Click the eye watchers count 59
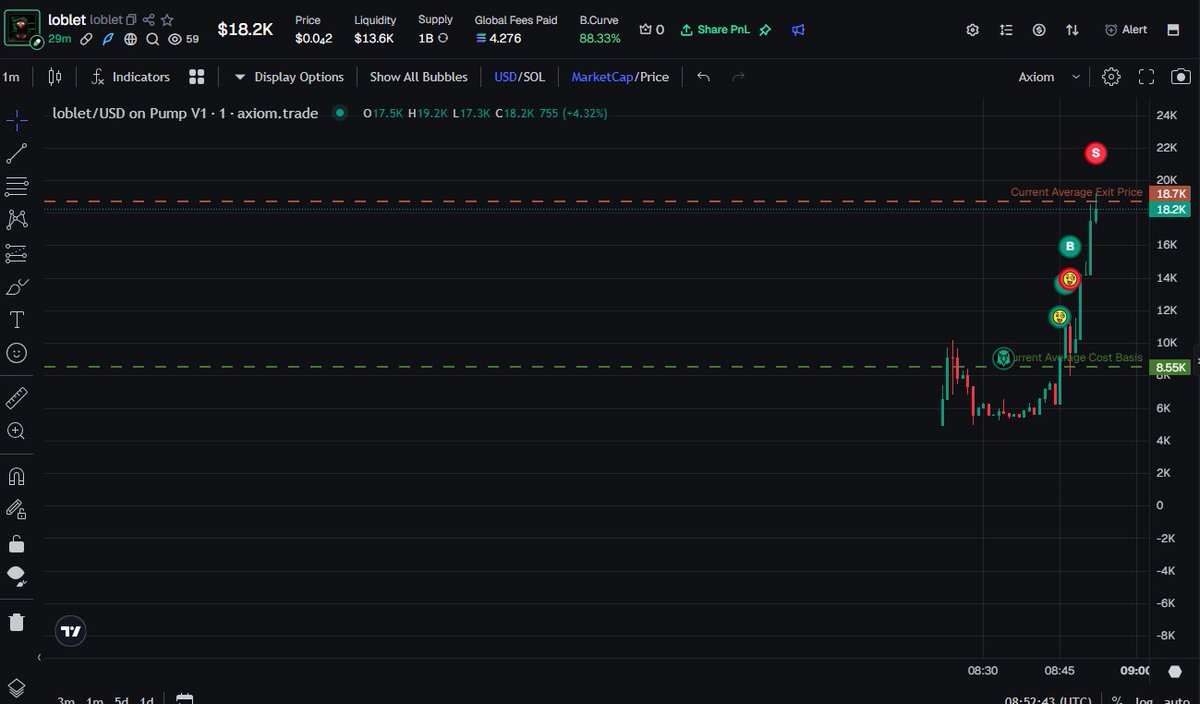The width and height of the screenshot is (1200, 704). point(183,39)
